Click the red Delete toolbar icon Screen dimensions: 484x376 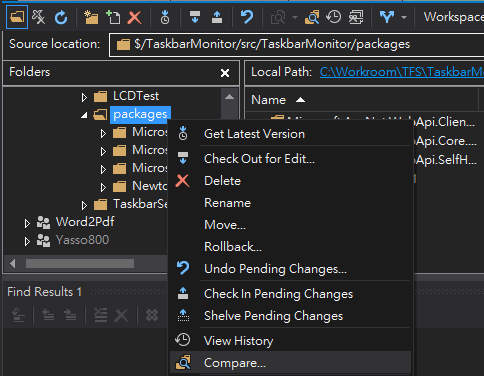[135, 17]
